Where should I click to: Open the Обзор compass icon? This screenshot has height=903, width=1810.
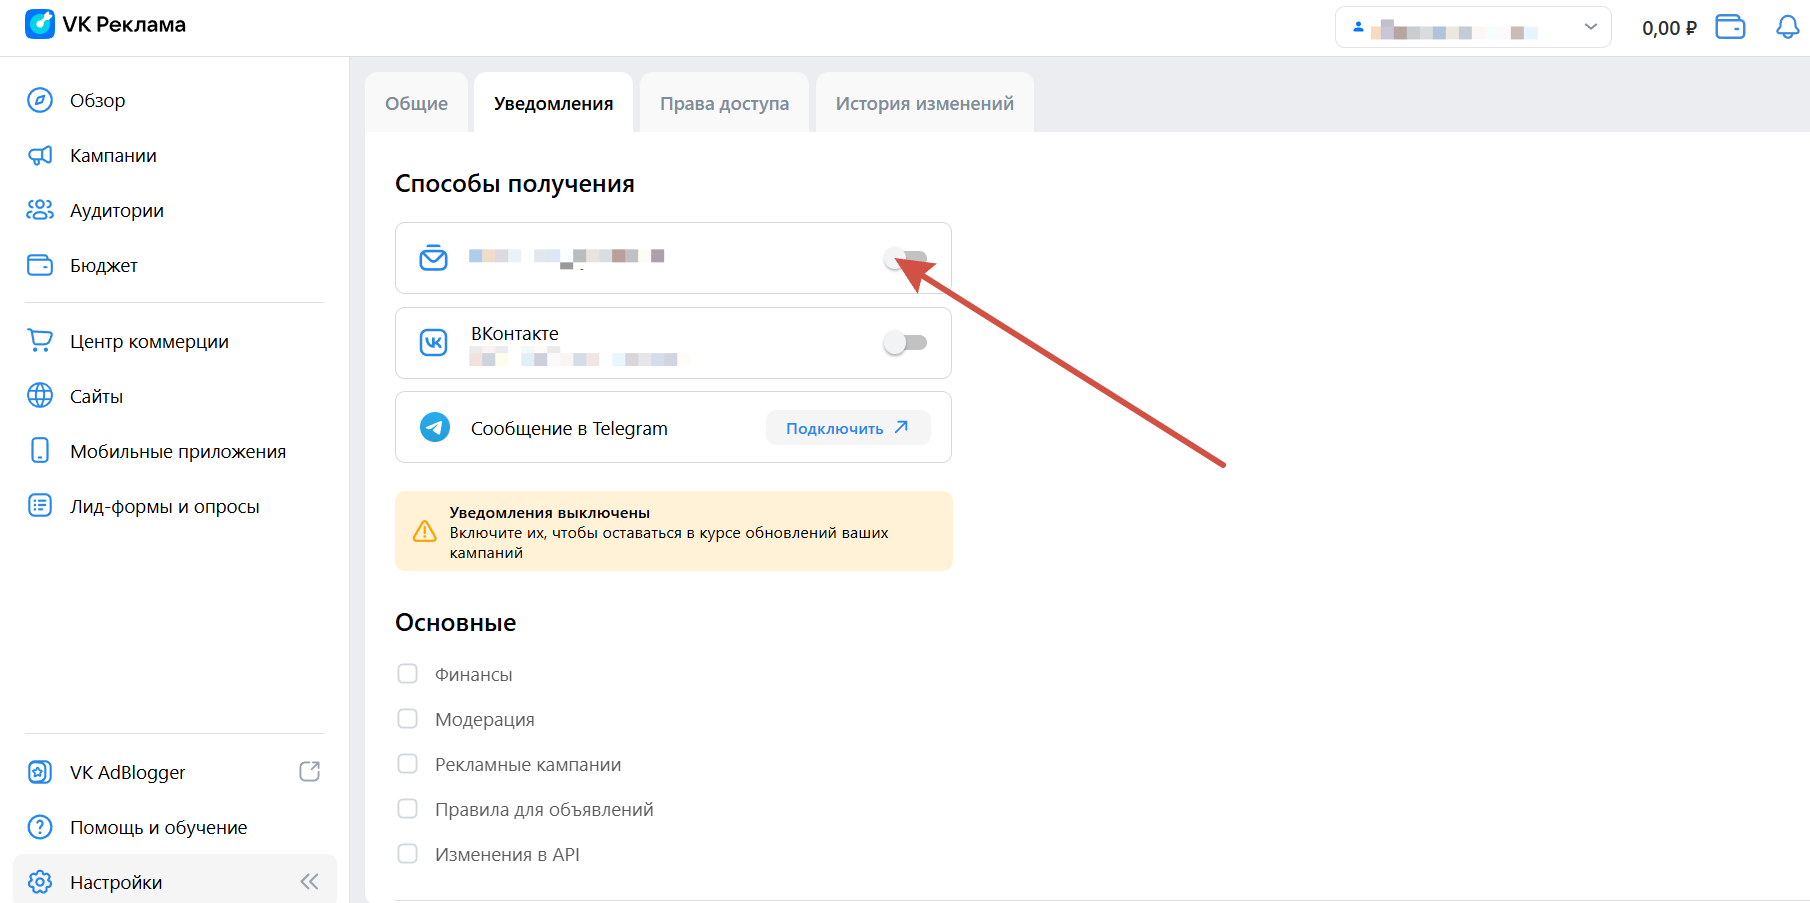pos(40,100)
